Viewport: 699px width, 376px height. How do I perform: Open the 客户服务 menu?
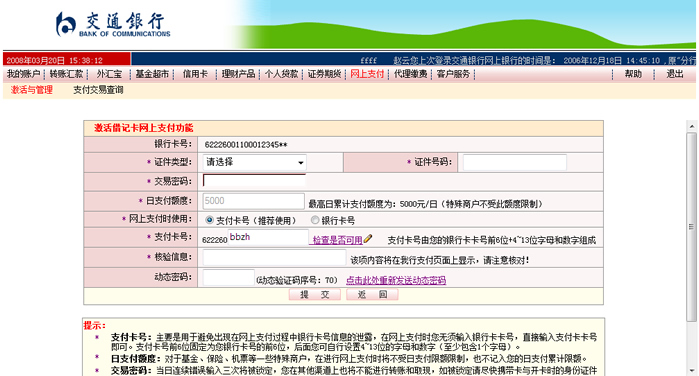pos(453,74)
